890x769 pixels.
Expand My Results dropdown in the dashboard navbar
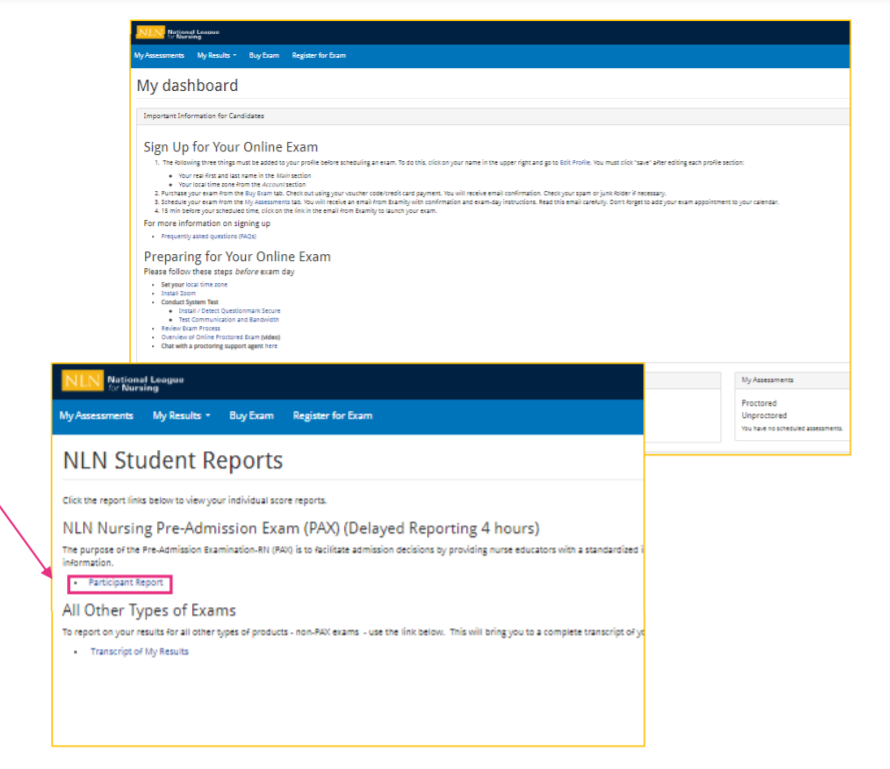point(216,56)
